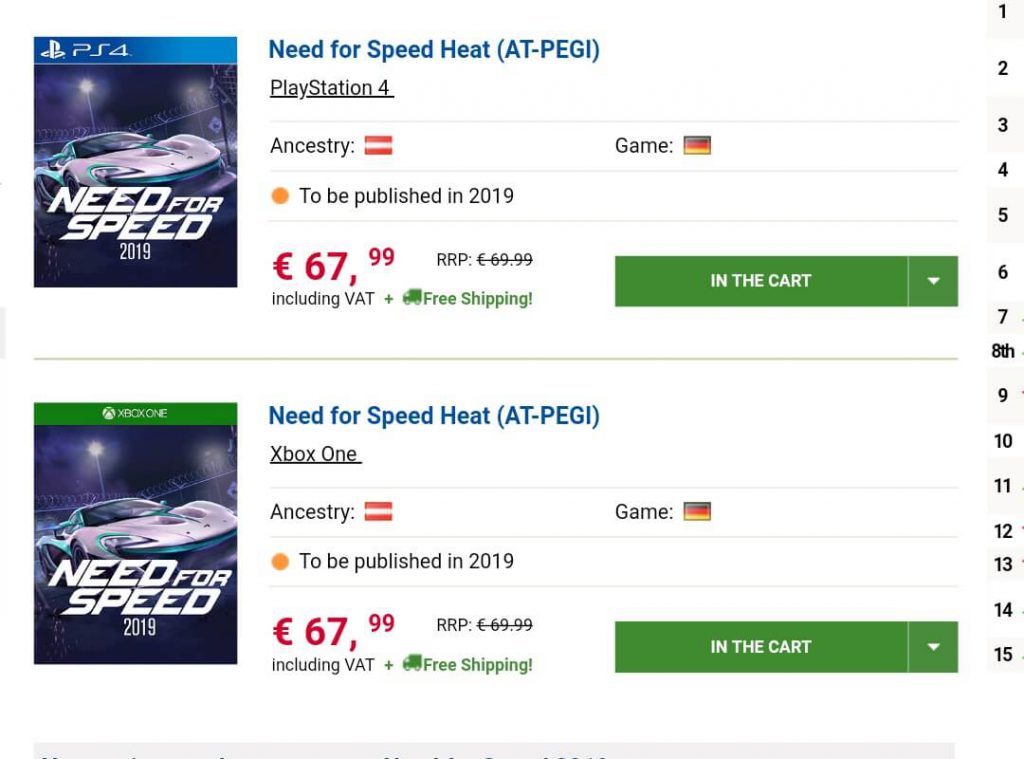Open the PS4 Need for Speed Heat title link
1024x759 pixels.
pyautogui.click(x=433, y=50)
